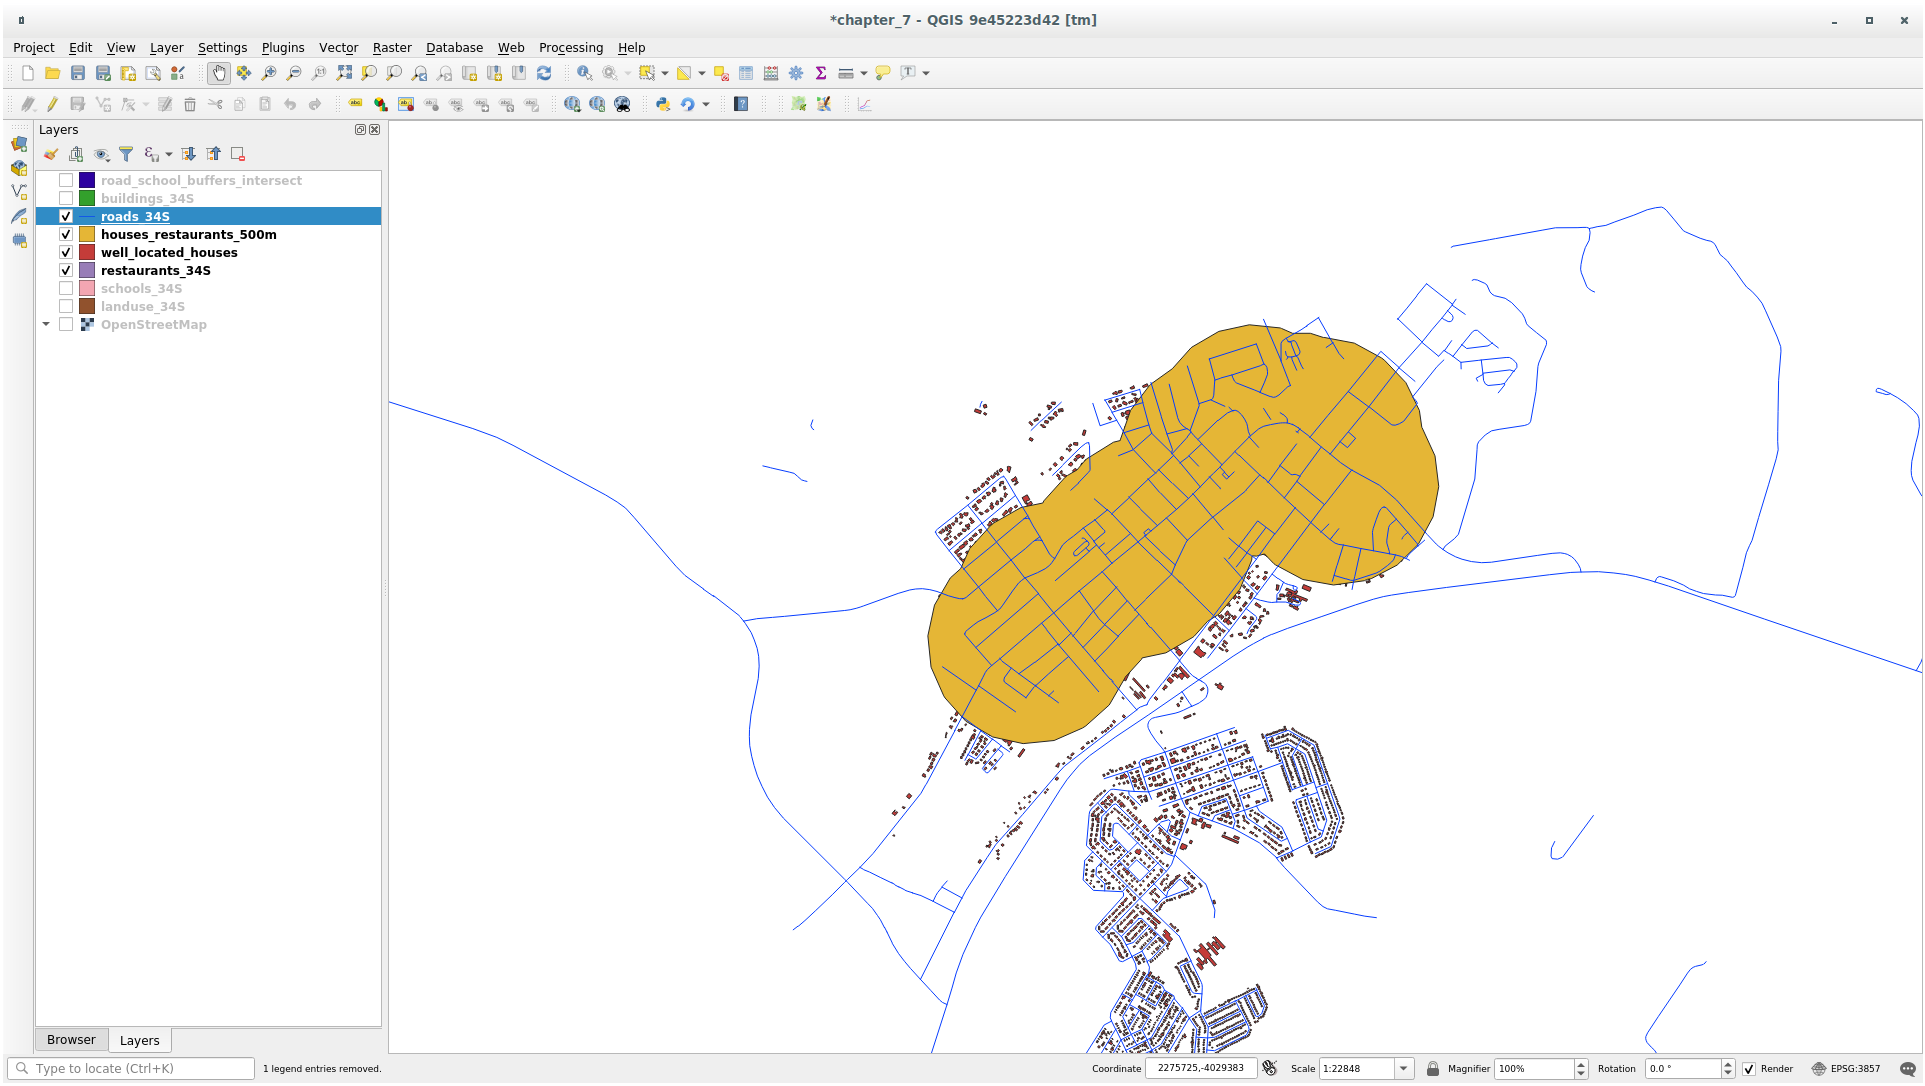The width and height of the screenshot is (1925, 1086).
Task: Click the Save Project icon
Action: [78, 73]
